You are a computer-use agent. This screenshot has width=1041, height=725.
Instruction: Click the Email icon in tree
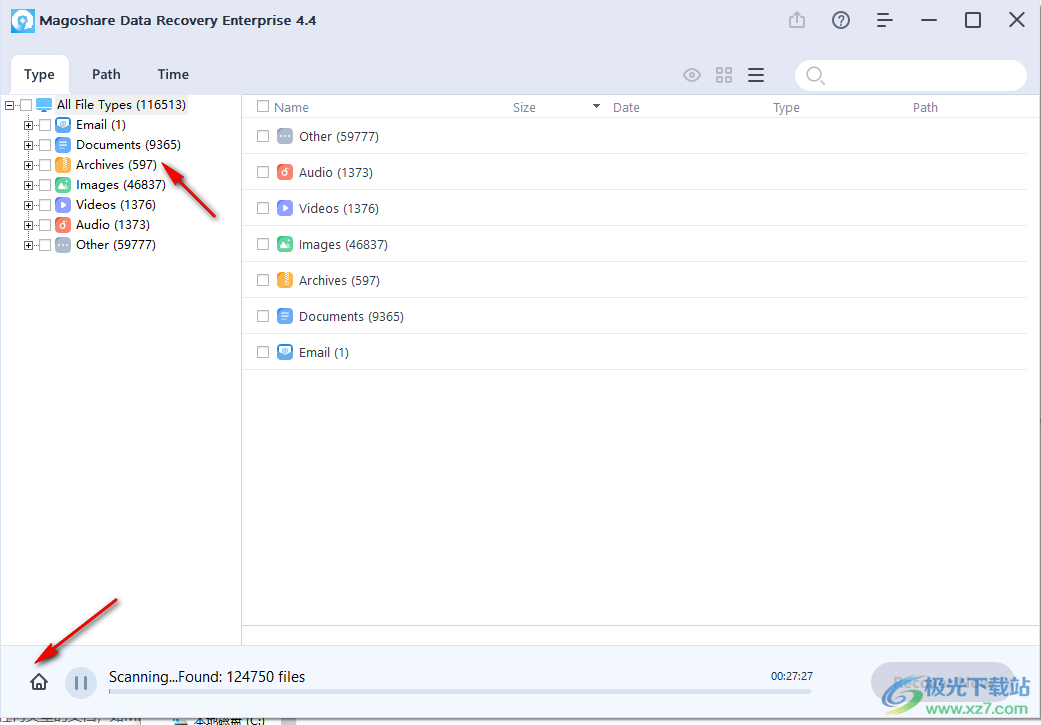click(x=63, y=125)
